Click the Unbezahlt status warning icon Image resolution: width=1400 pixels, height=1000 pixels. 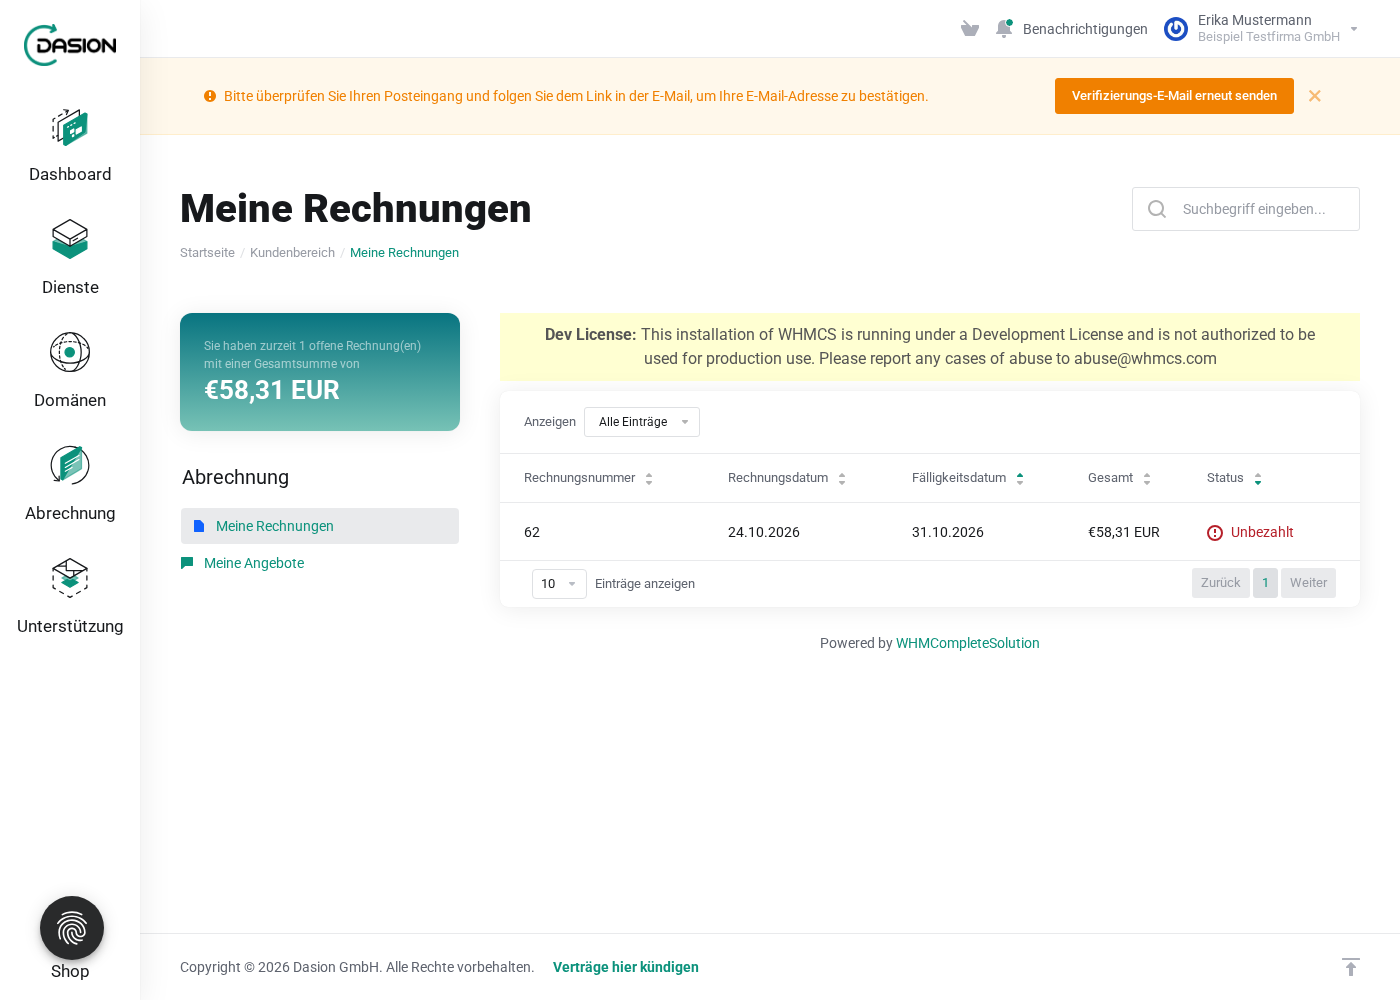point(1215,533)
